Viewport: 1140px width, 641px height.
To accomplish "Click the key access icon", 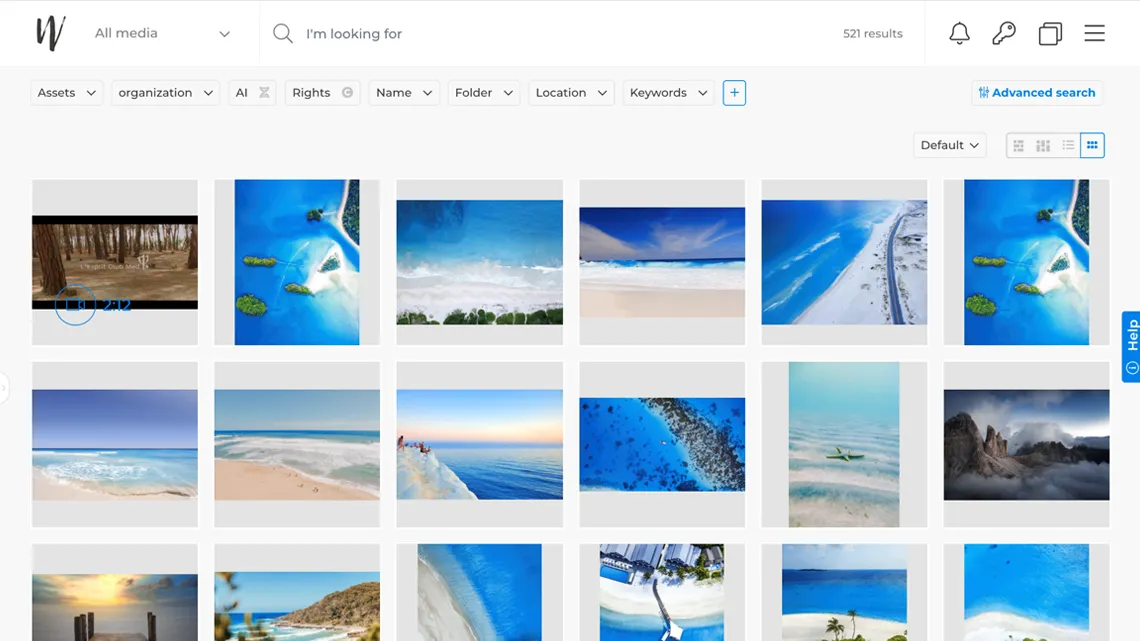I will (x=1004, y=33).
